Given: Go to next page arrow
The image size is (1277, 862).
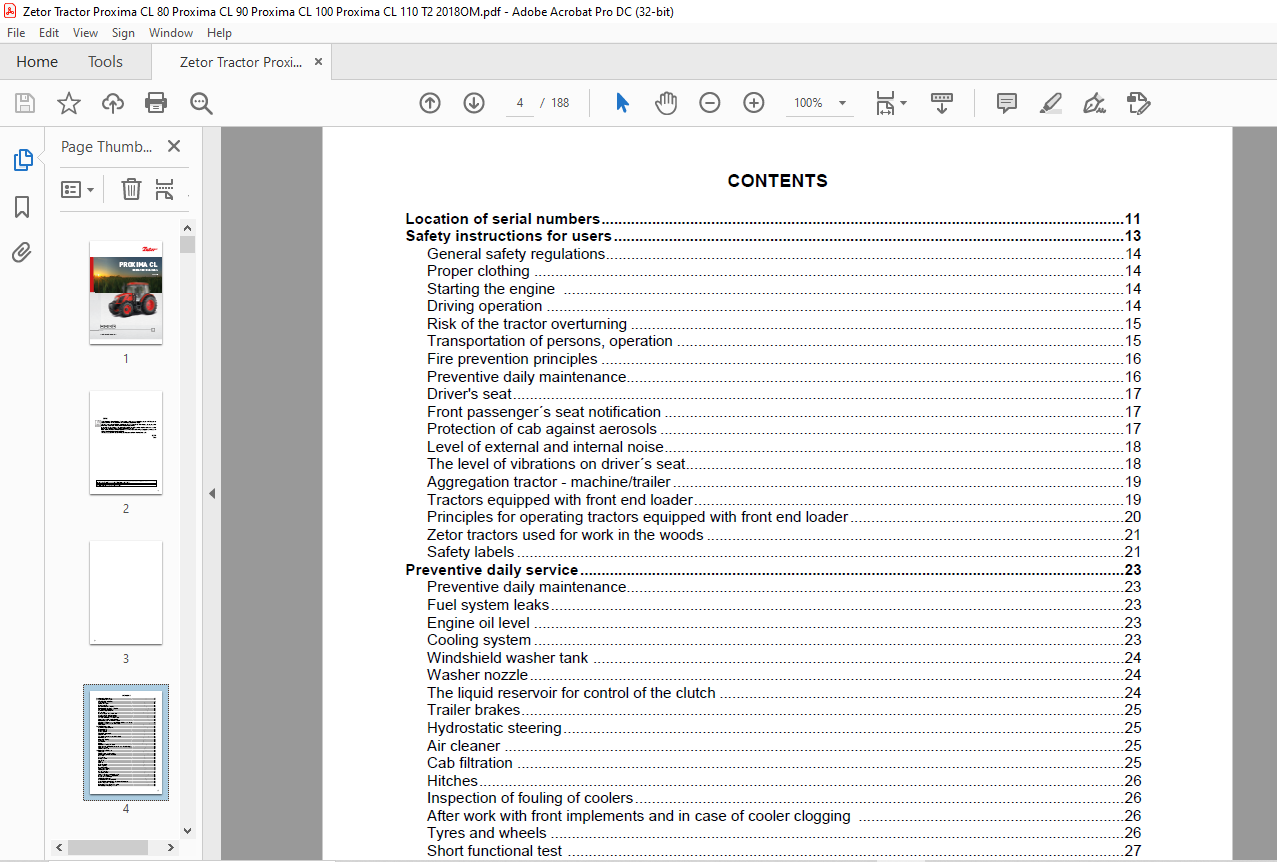Looking at the screenshot, I should tap(474, 103).
